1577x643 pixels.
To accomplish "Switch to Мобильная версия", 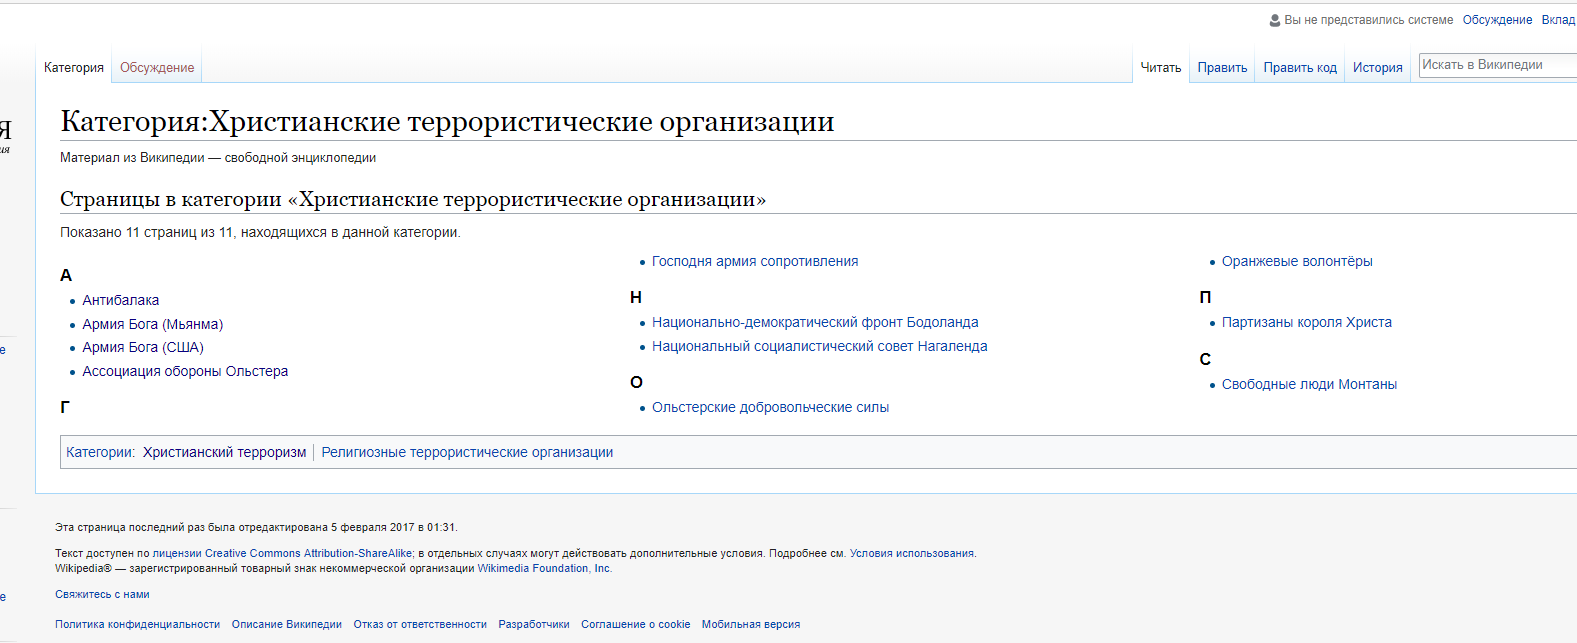I will [751, 624].
